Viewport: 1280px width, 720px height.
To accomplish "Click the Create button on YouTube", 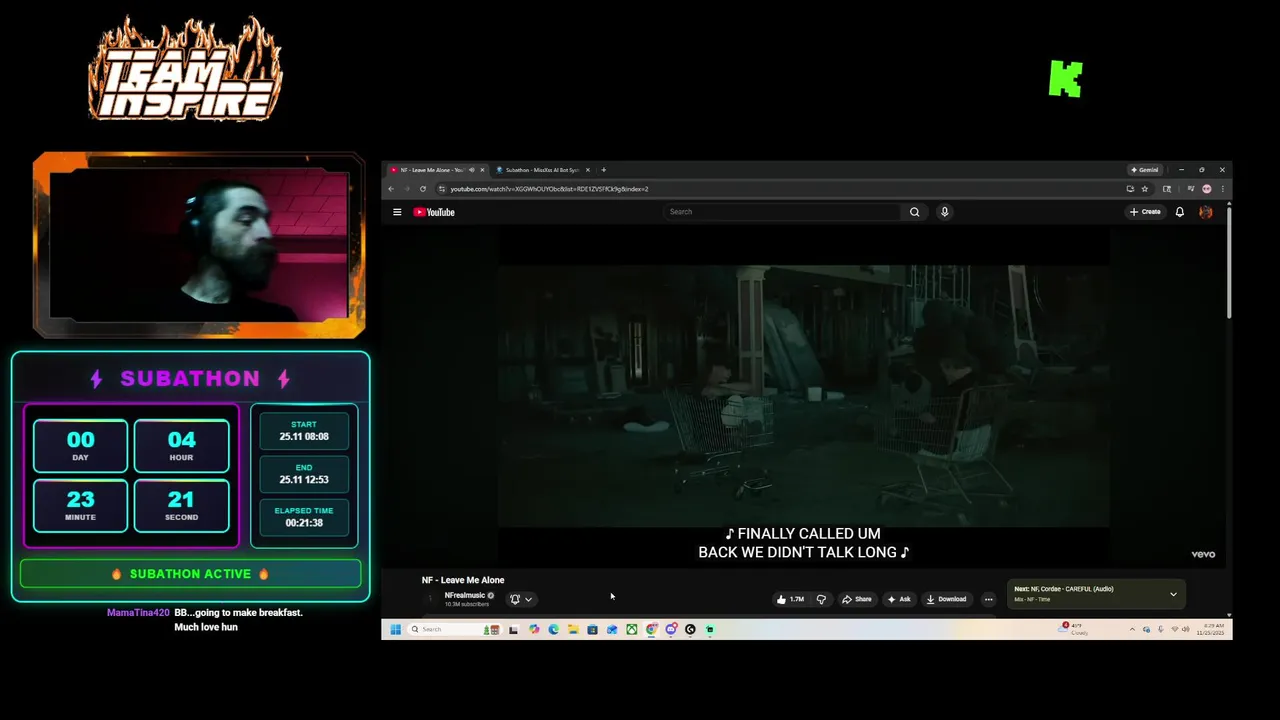I will point(1145,212).
